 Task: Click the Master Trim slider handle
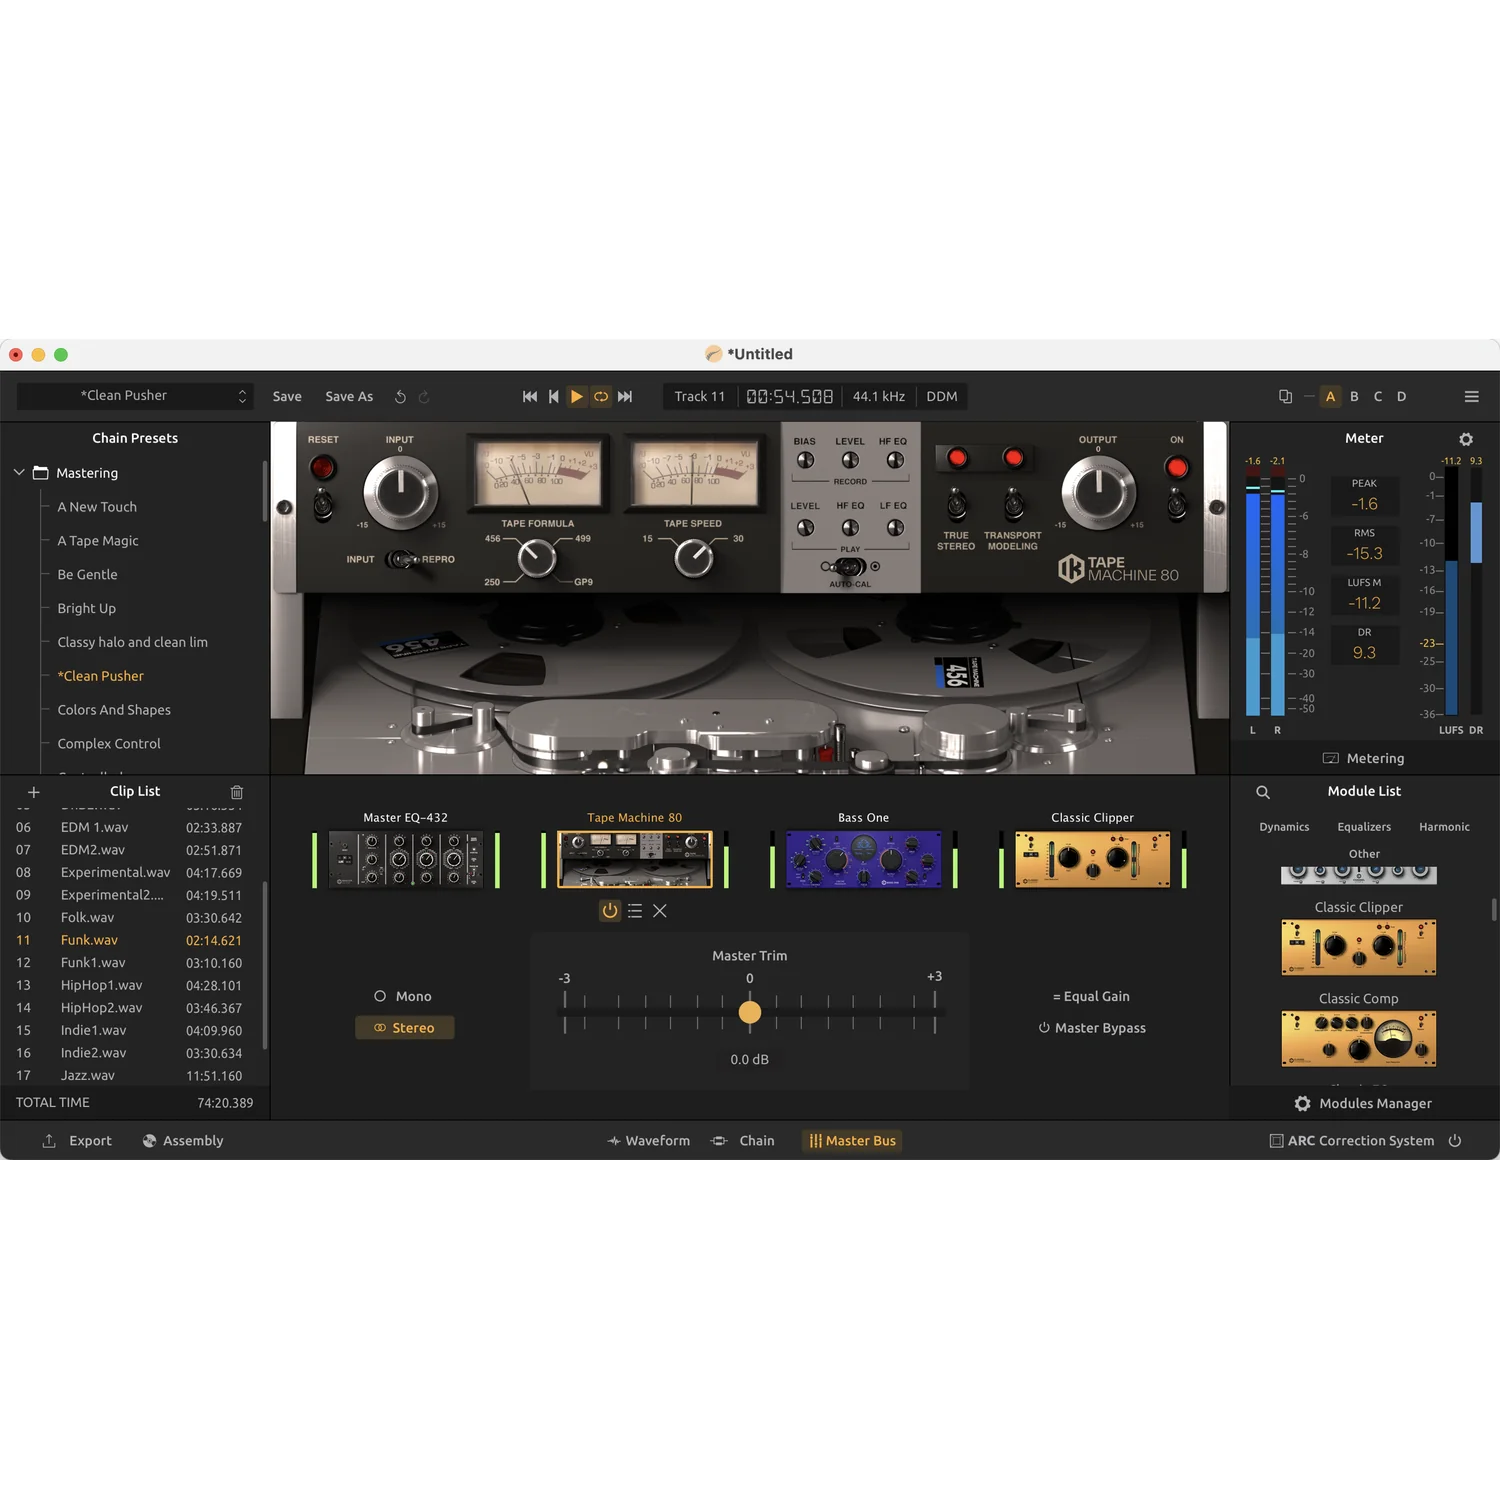[x=750, y=1012]
